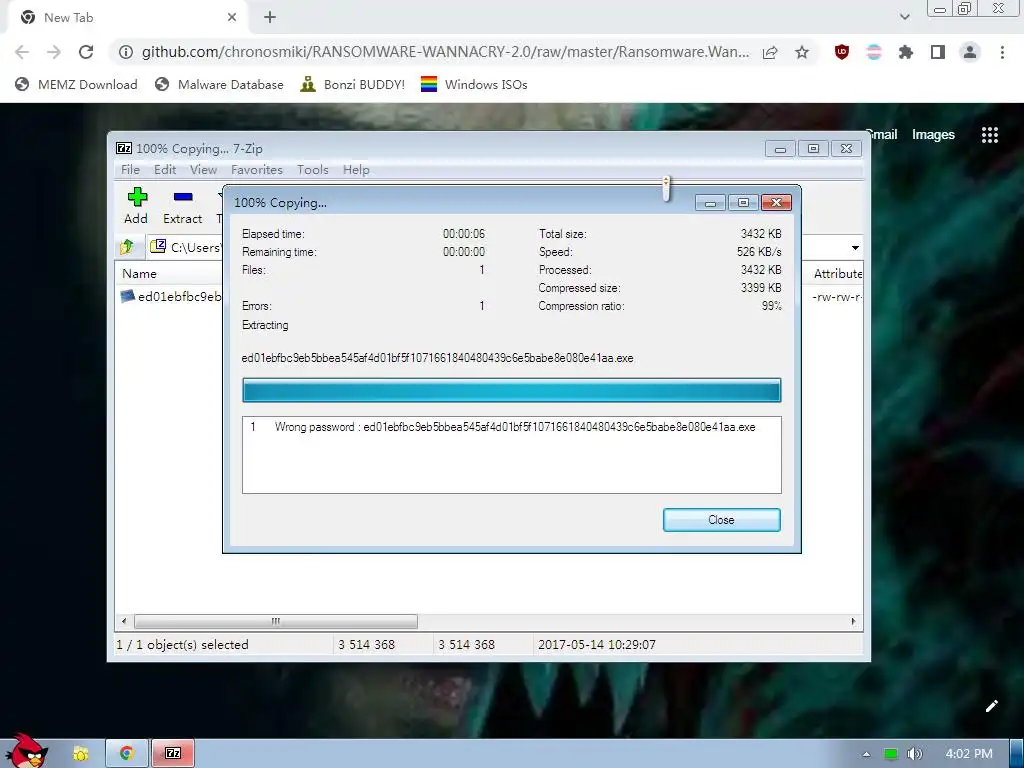Reload the Chrome page
The height and width of the screenshot is (768, 1024).
point(86,52)
